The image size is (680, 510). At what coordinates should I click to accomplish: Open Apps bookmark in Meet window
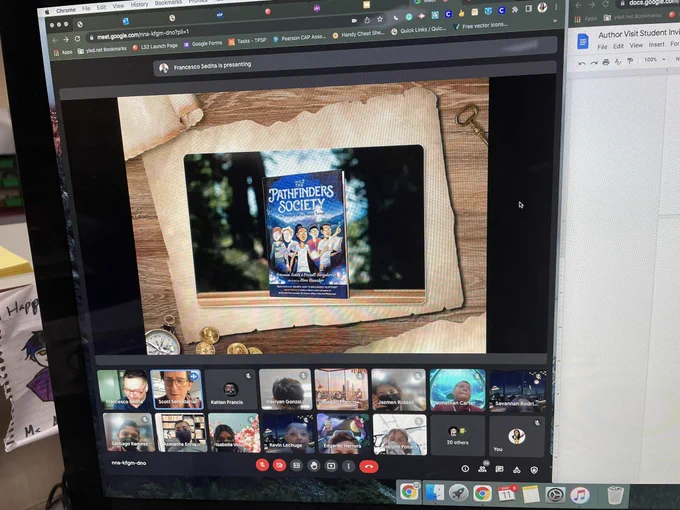pyautogui.click(x=63, y=52)
